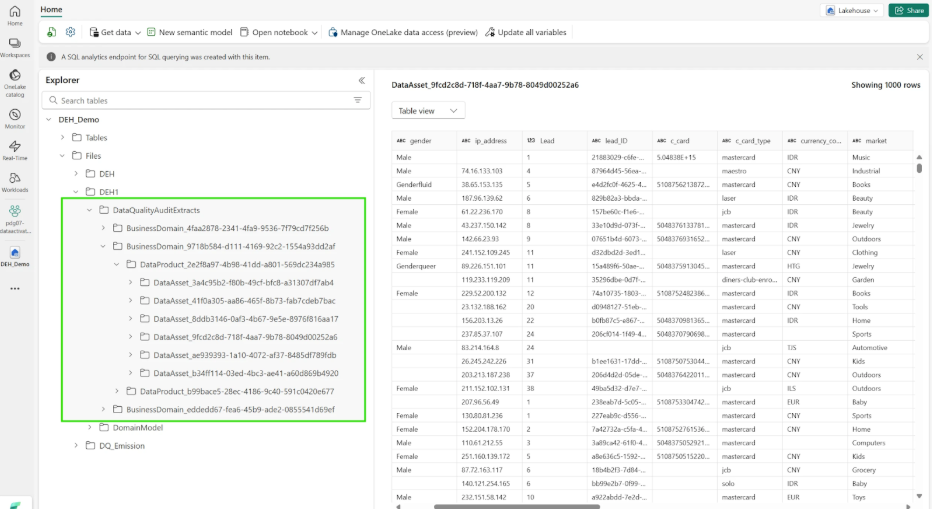Collapse the Explorer pane with double chevron
This screenshot has height=515, width=933.
pos(361,80)
